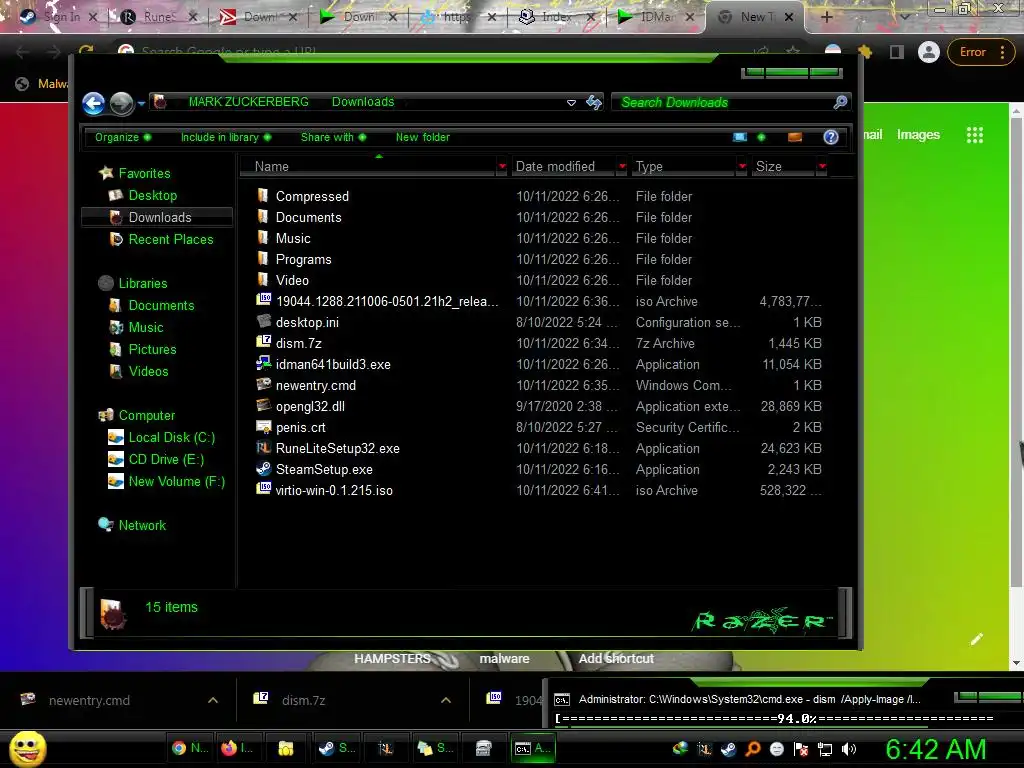Select the SteamSetup.exe file icon
Image resolution: width=1024 pixels, height=768 pixels.
point(263,469)
